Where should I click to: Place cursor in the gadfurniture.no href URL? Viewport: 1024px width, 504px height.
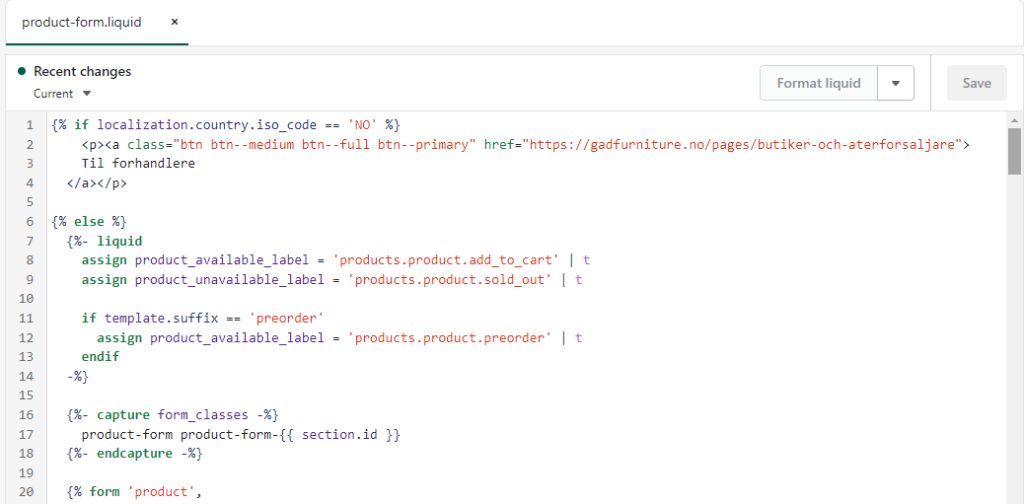[746, 144]
